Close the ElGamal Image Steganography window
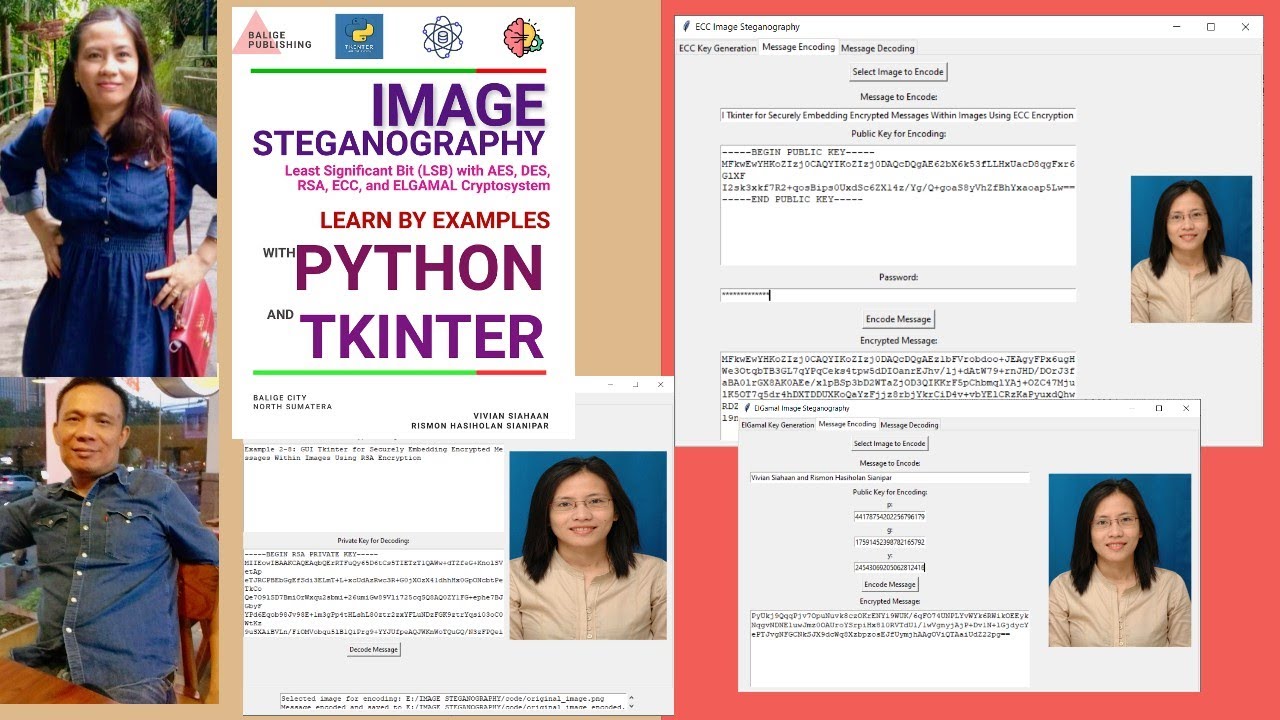This screenshot has width=1280, height=720. [1186, 408]
